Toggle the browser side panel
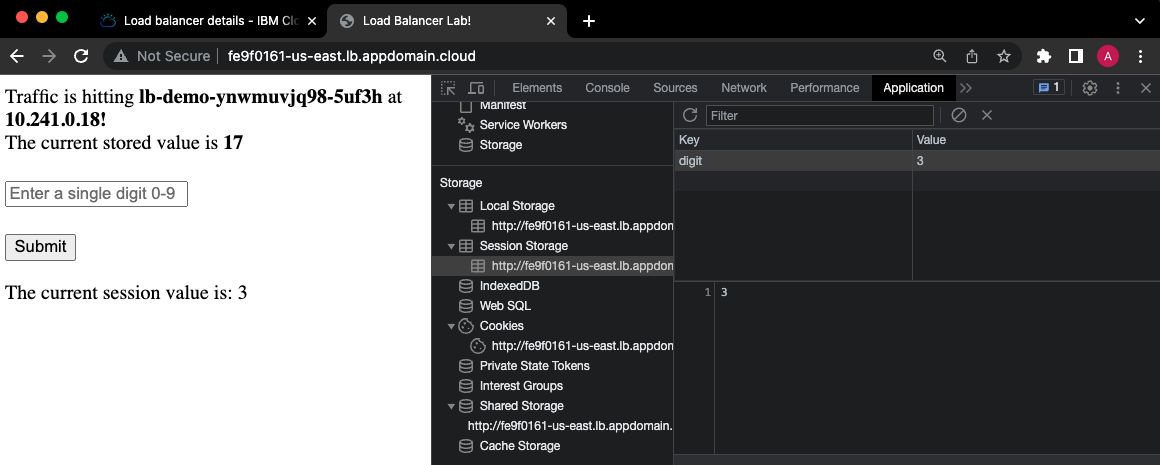This screenshot has width=1160, height=465. click(1076, 56)
